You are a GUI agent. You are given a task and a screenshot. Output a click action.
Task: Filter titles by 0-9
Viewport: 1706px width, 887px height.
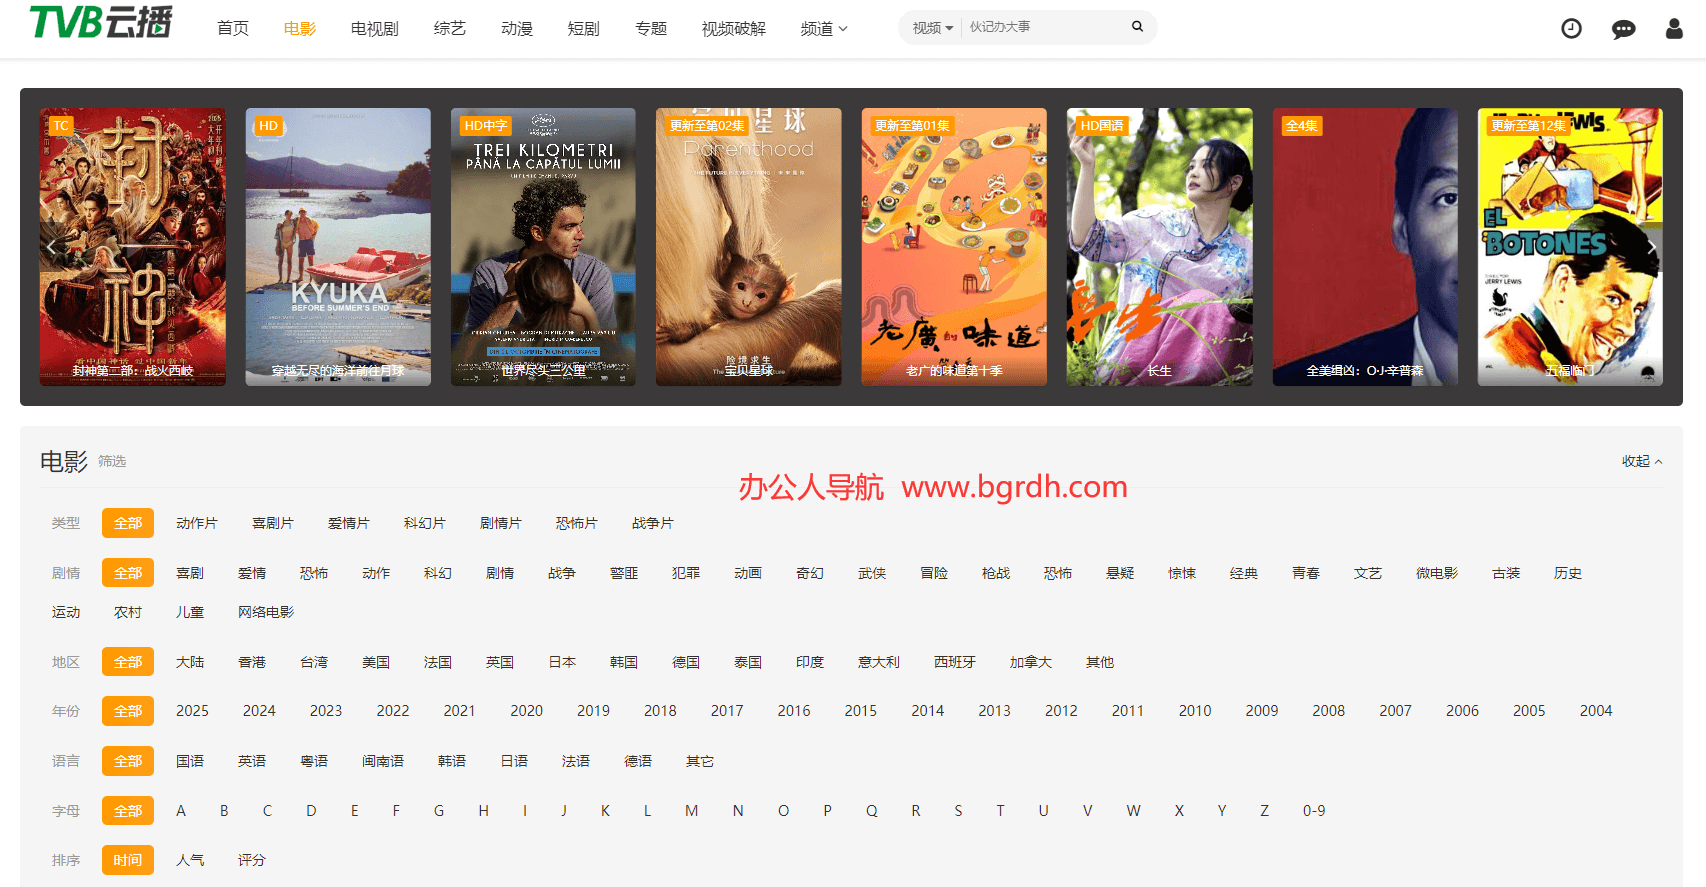(x=1314, y=811)
